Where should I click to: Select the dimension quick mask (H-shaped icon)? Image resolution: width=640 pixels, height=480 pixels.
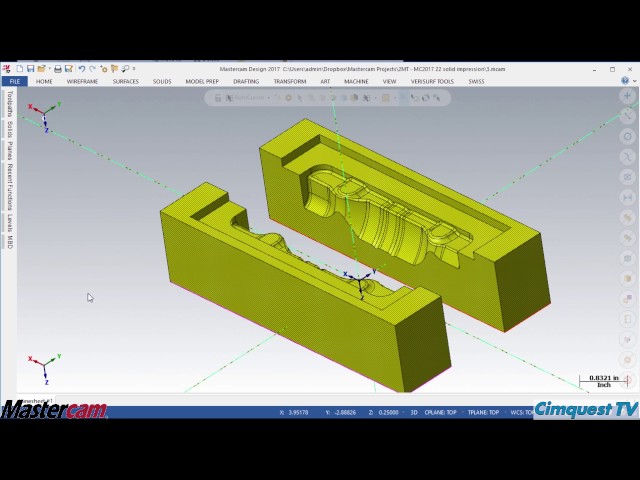627,198
